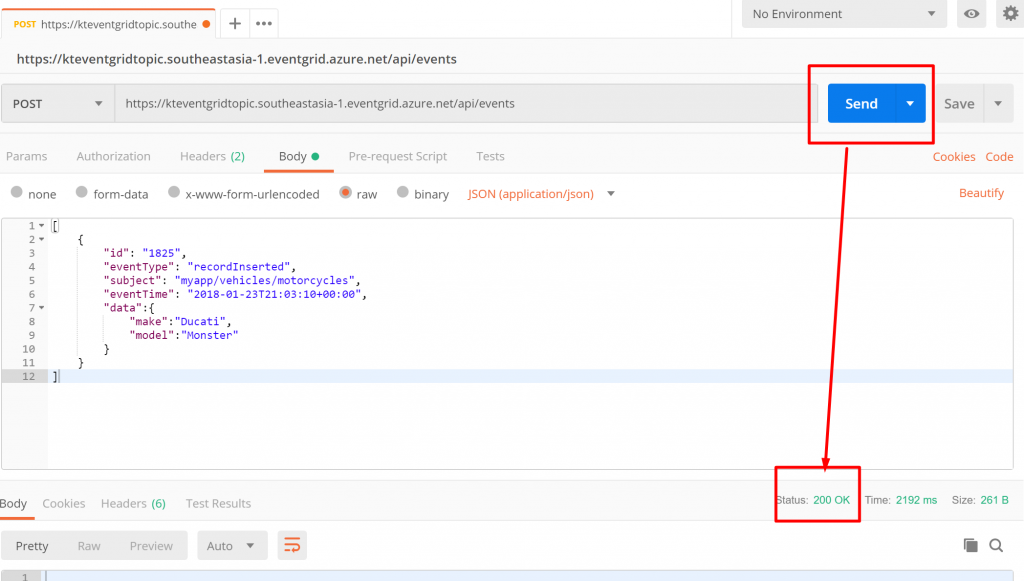1024x581 pixels.
Task: Select x-www-form-urlencoded body type
Action: click(174, 192)
